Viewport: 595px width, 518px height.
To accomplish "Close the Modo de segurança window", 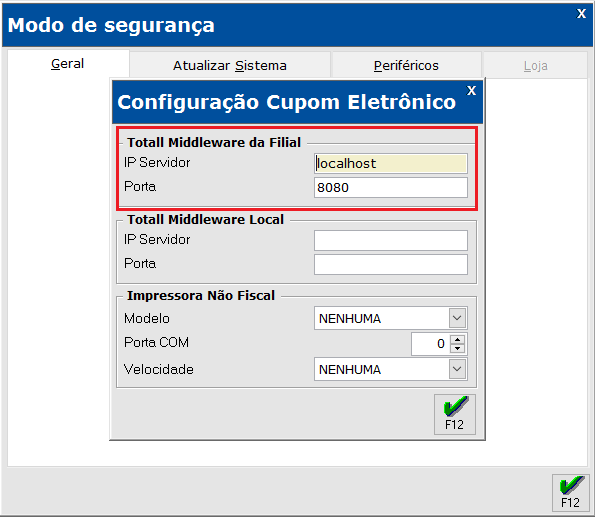I will [x=581, y=14].
